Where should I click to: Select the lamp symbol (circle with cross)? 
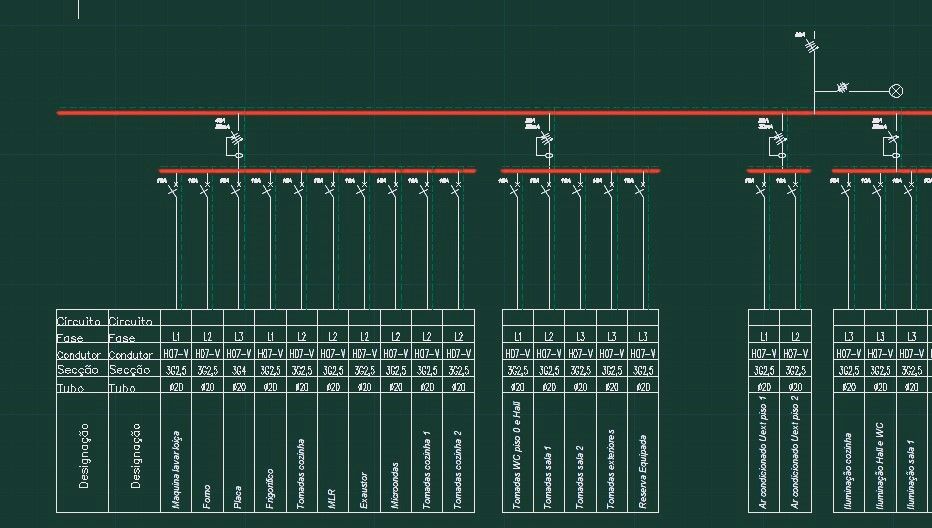pos(896,91)
